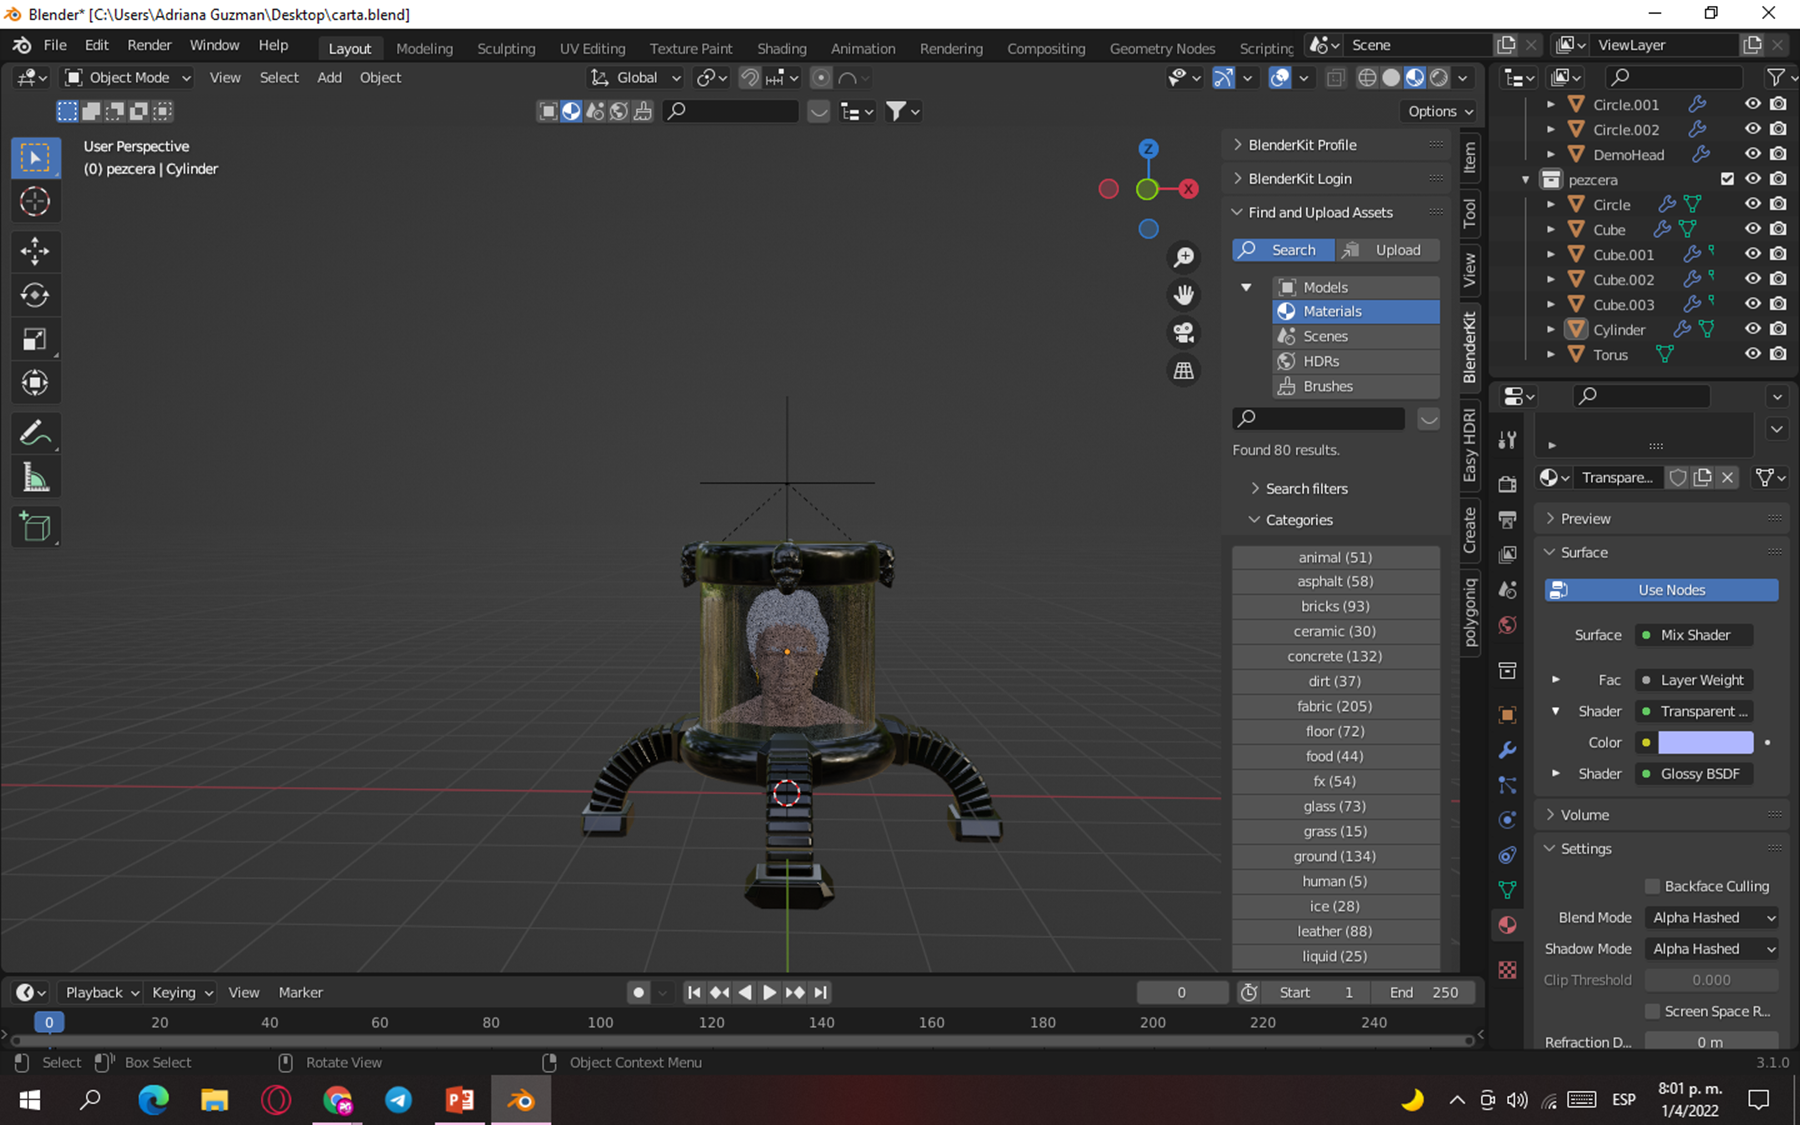Click the zoom view icon in viewport

tap(1184, 258)
